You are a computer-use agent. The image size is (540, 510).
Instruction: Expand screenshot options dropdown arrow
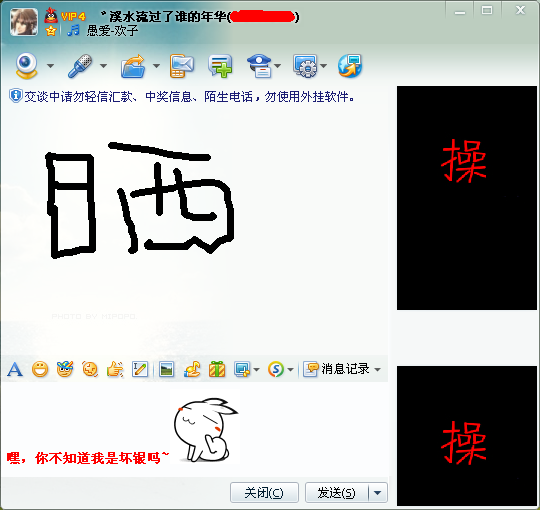256,370
